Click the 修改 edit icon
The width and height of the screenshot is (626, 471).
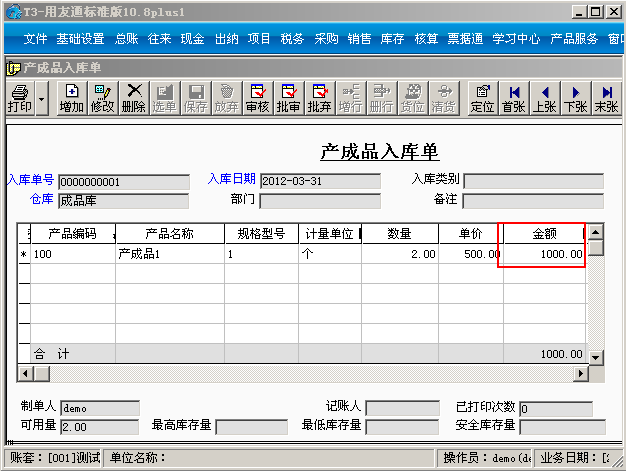(x=103, y=98)
